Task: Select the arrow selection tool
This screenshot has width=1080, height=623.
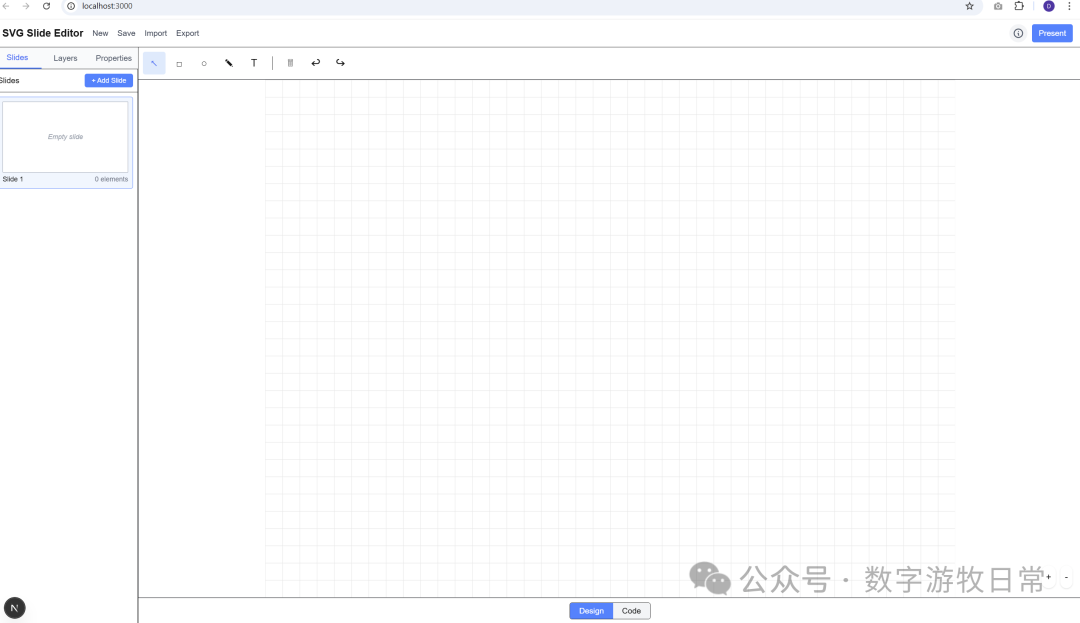Action: (x=154, y=63)
